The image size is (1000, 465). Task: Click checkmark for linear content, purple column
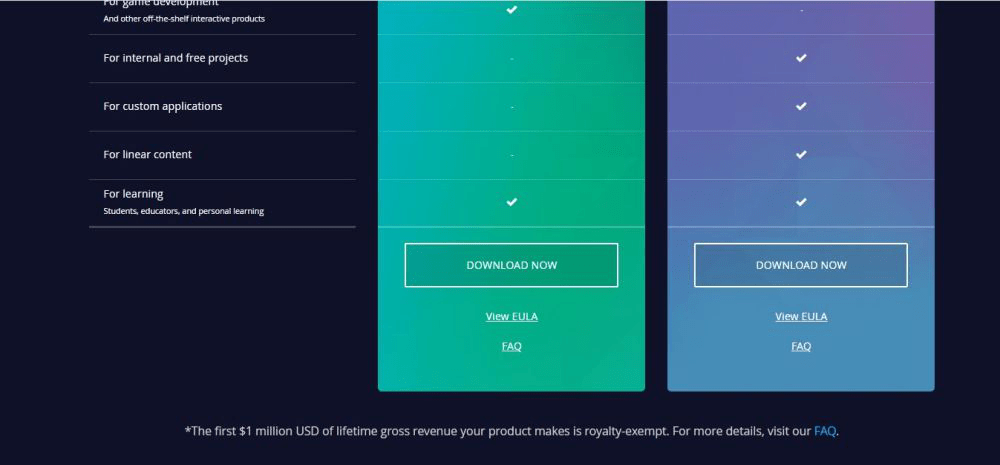[x=801, y=154]
